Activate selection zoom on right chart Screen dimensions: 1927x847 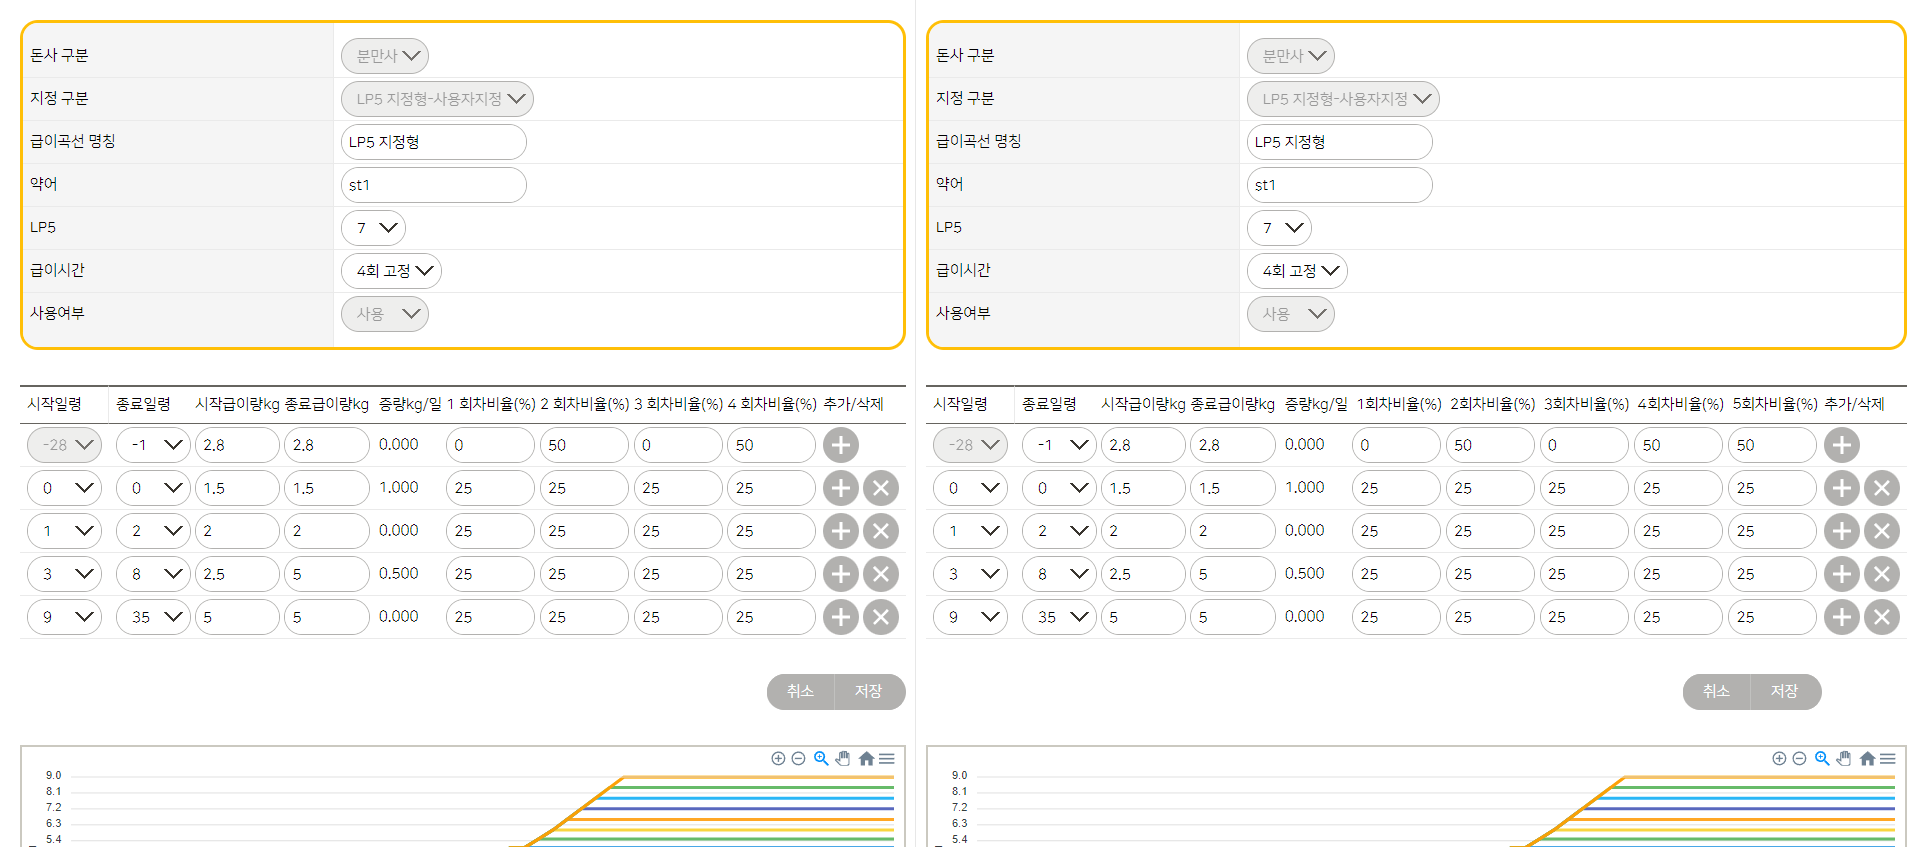point(1822,759)
